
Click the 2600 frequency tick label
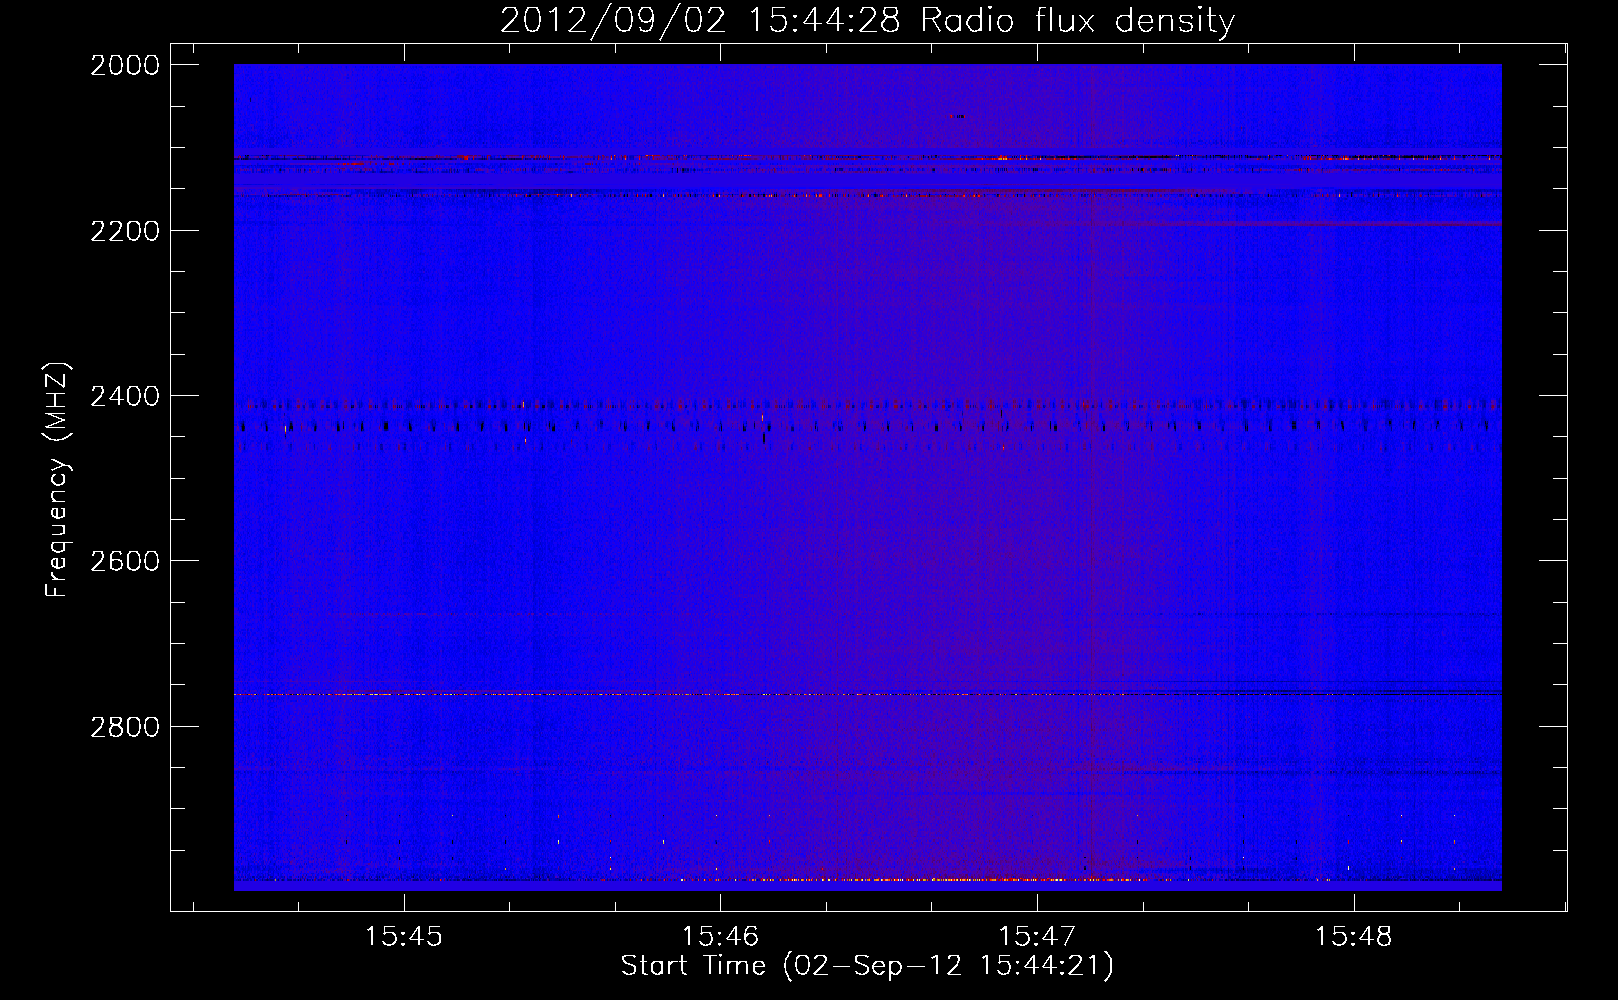(x=125, y=561)
